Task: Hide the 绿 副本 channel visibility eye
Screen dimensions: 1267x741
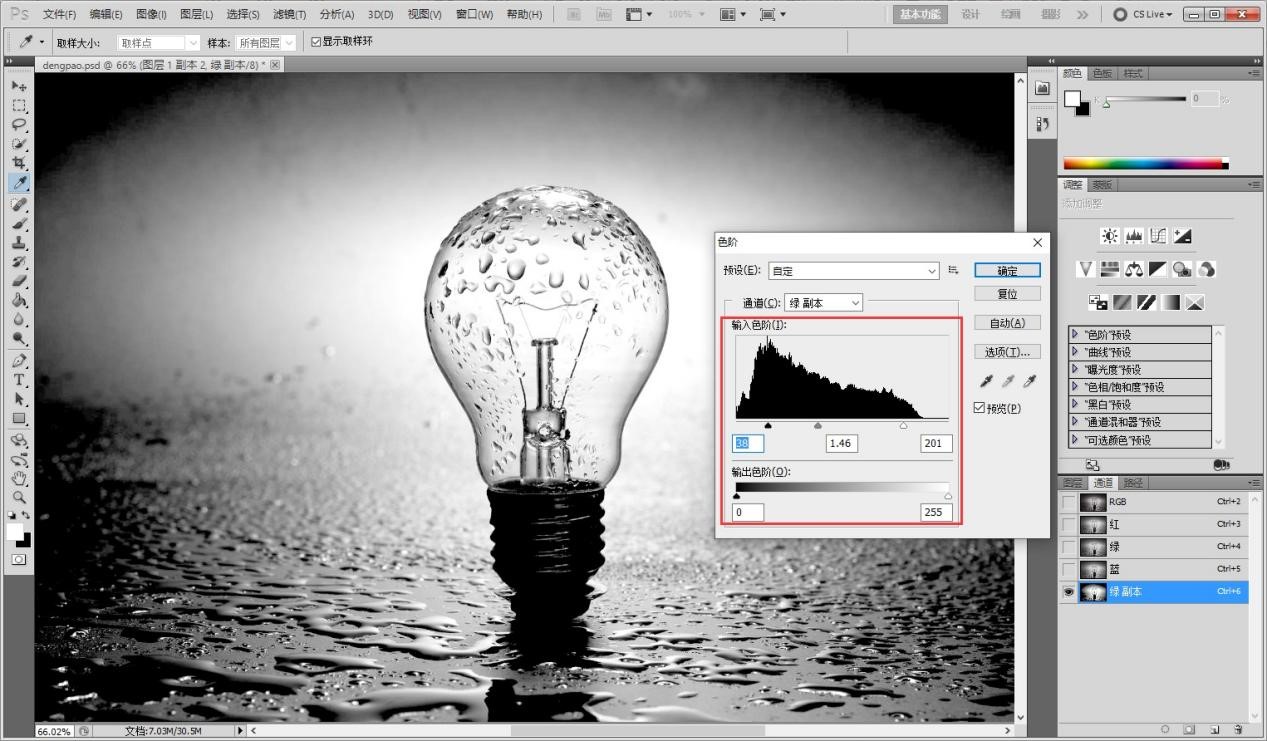Action: (x=1068, y=591)
